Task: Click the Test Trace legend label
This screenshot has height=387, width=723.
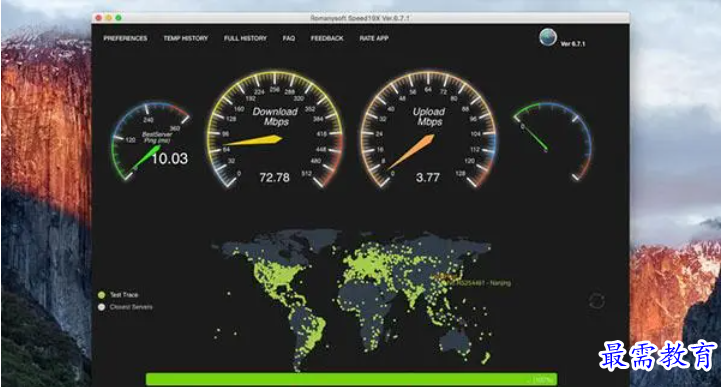Action: coord(124,295)
